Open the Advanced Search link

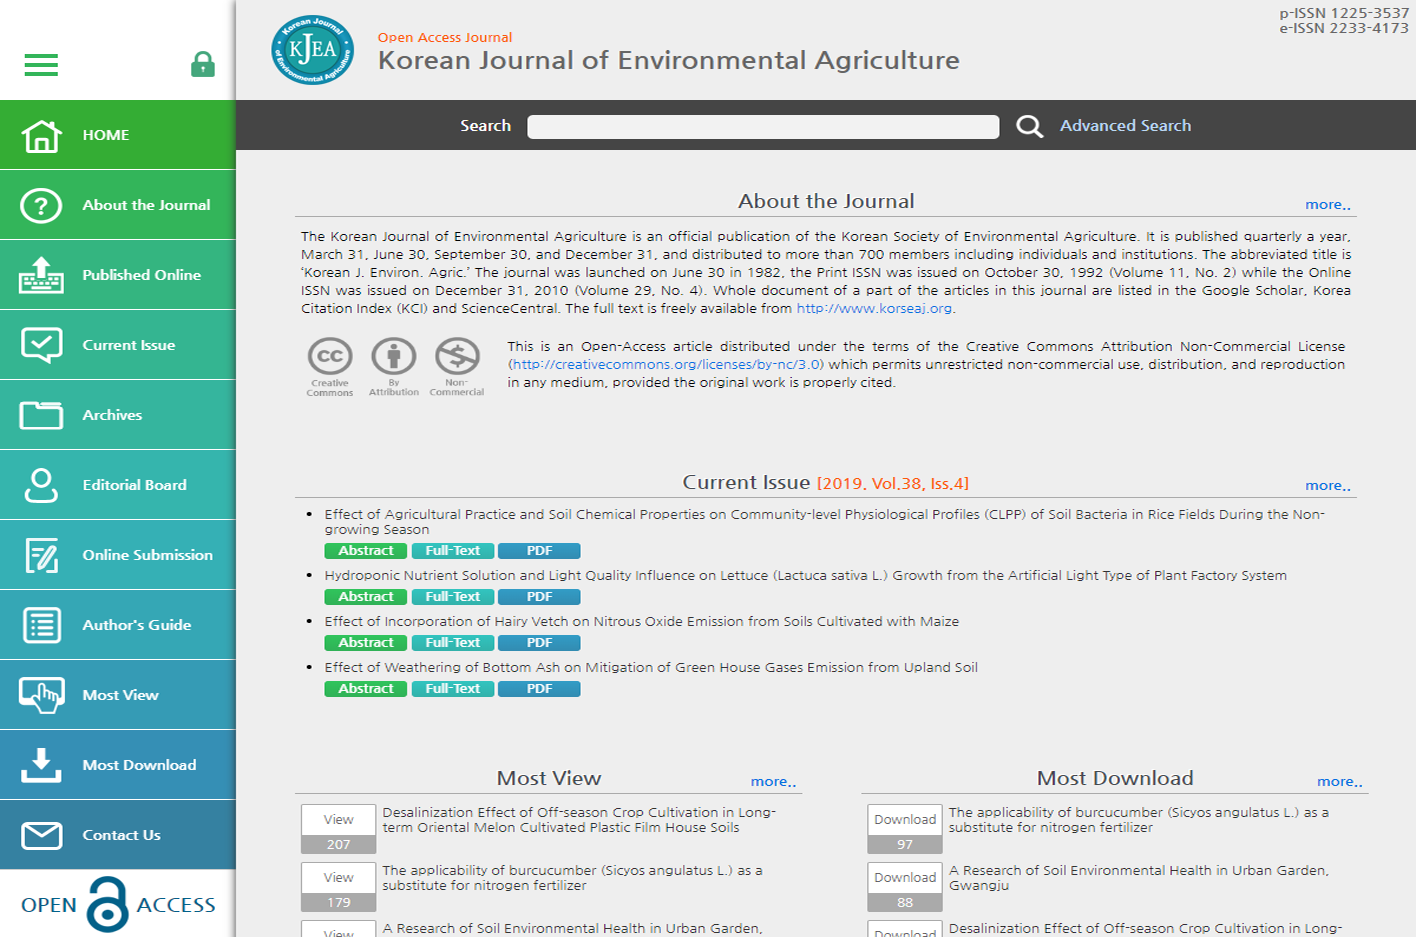coord(1125,126)
